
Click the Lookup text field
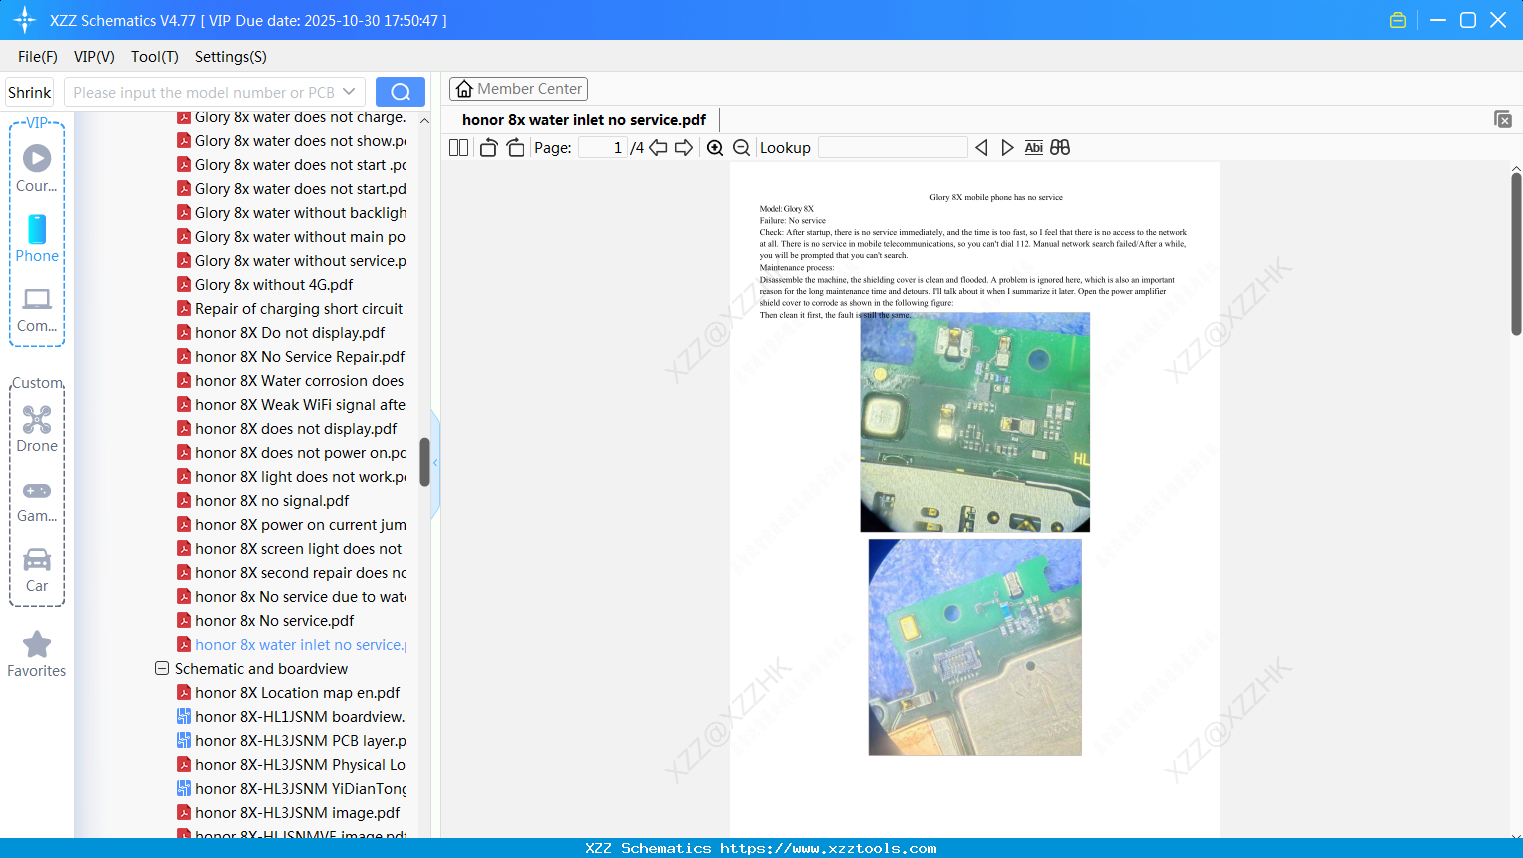(x=893, y=148)
